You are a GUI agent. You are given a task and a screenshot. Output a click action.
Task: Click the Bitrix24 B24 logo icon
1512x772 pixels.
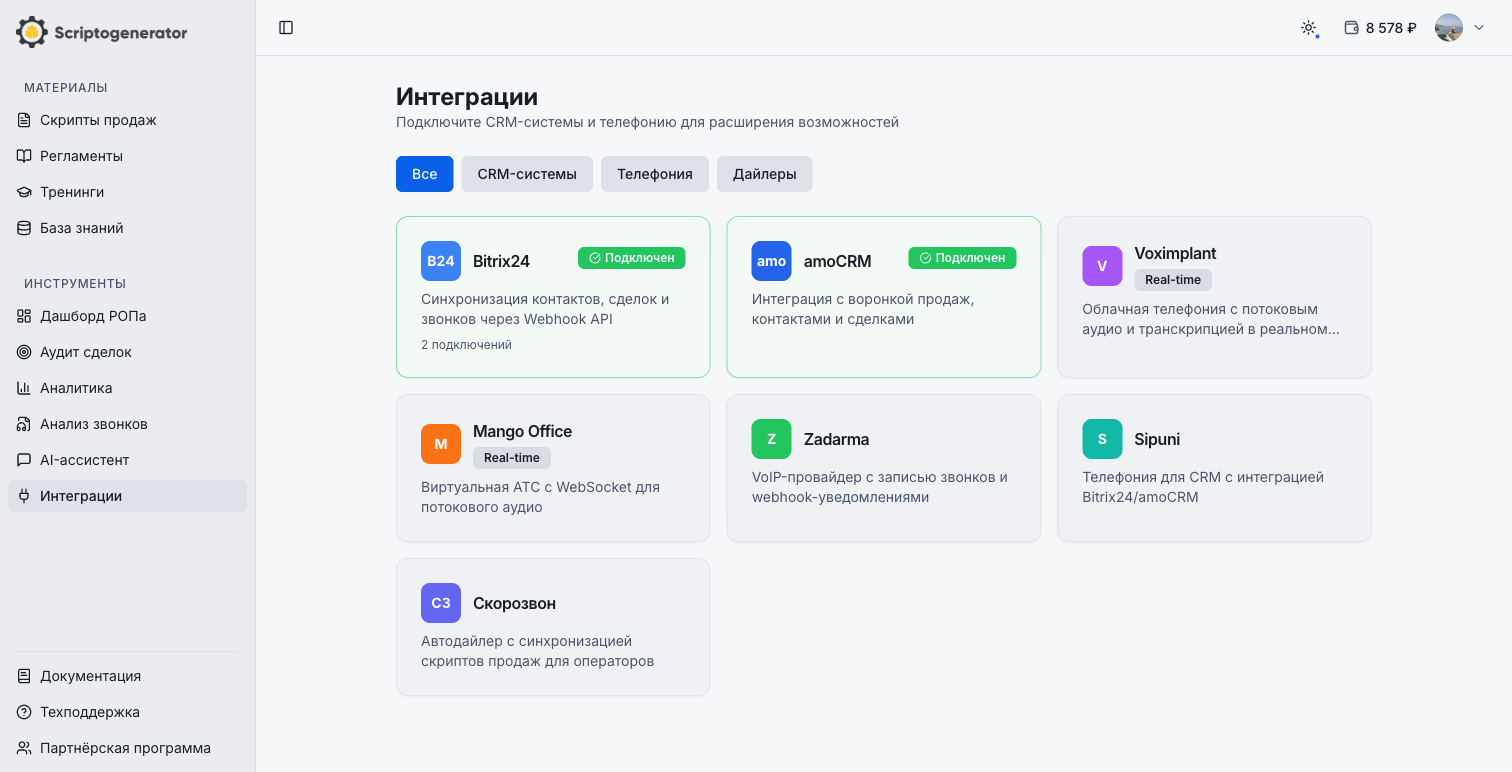441,261
